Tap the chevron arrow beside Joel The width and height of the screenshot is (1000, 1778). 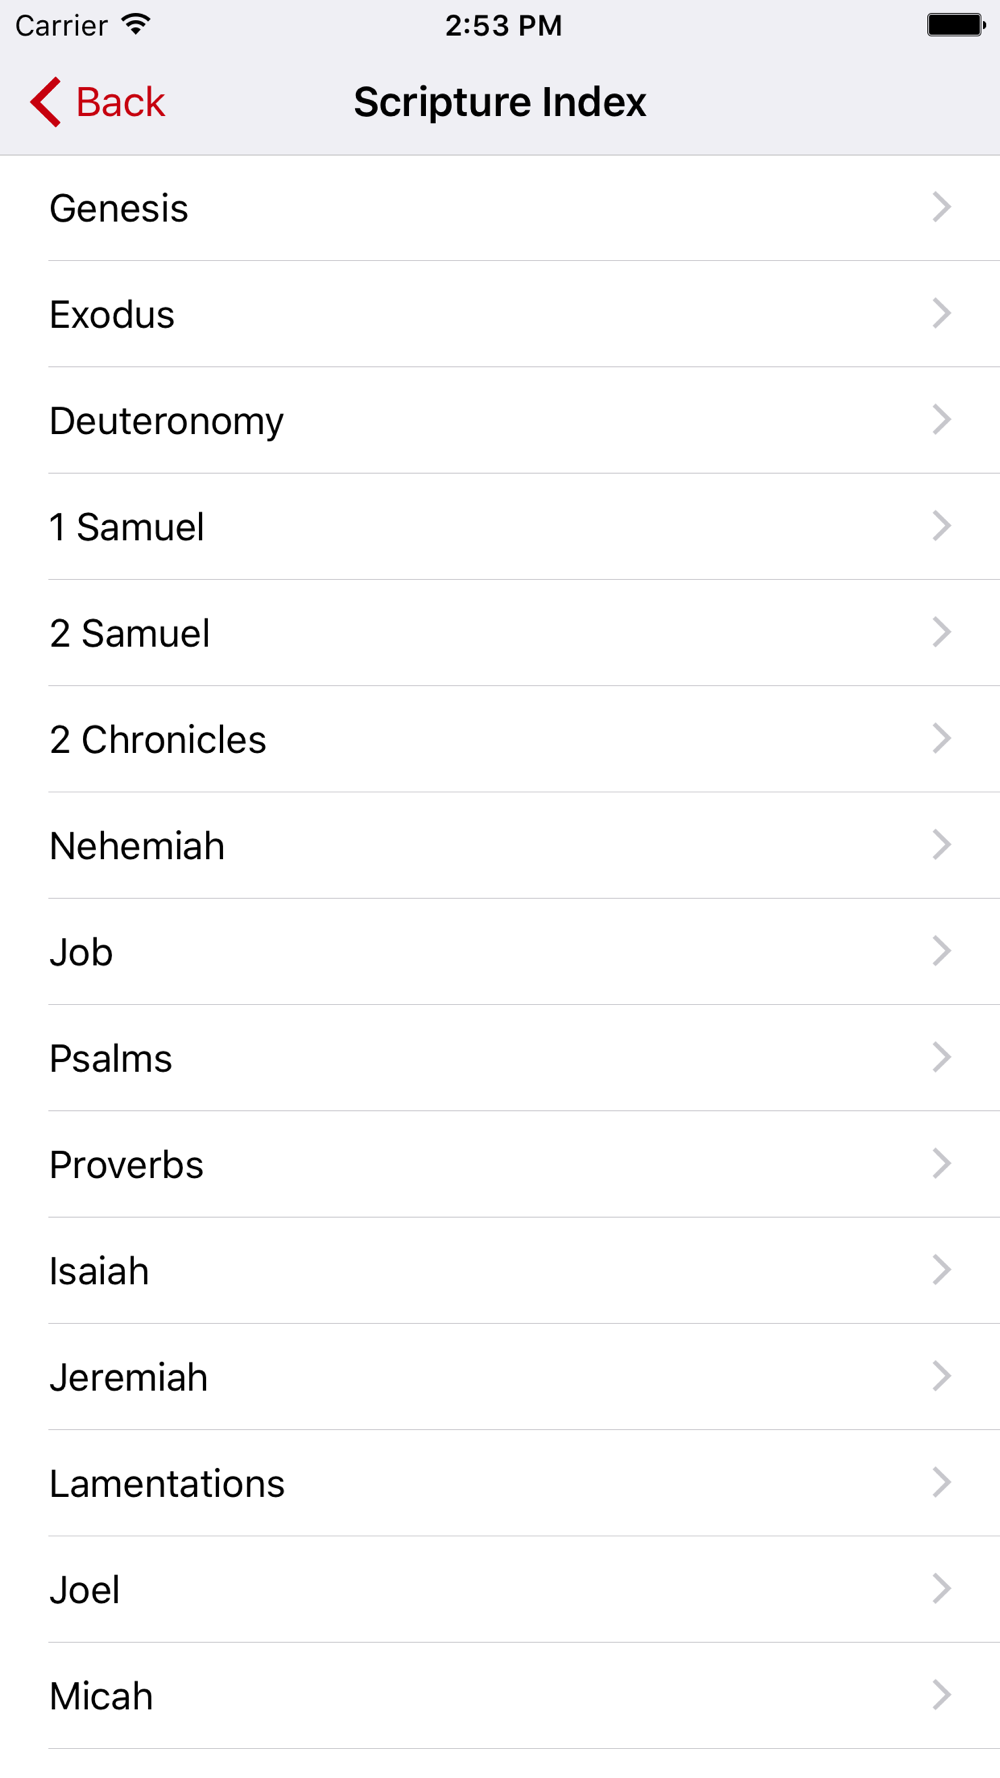(941, 1589)
